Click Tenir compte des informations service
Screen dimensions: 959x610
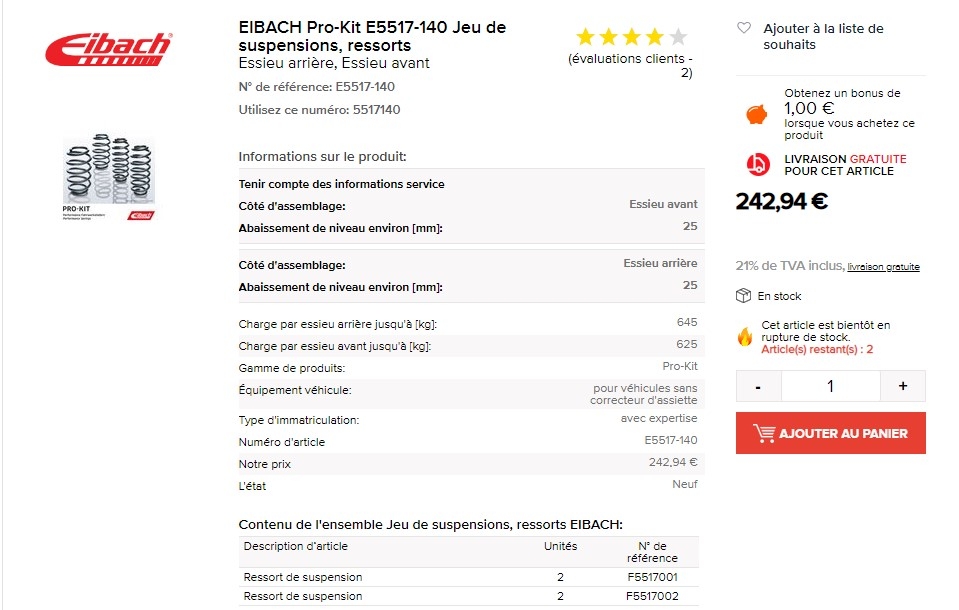[341, 184]
